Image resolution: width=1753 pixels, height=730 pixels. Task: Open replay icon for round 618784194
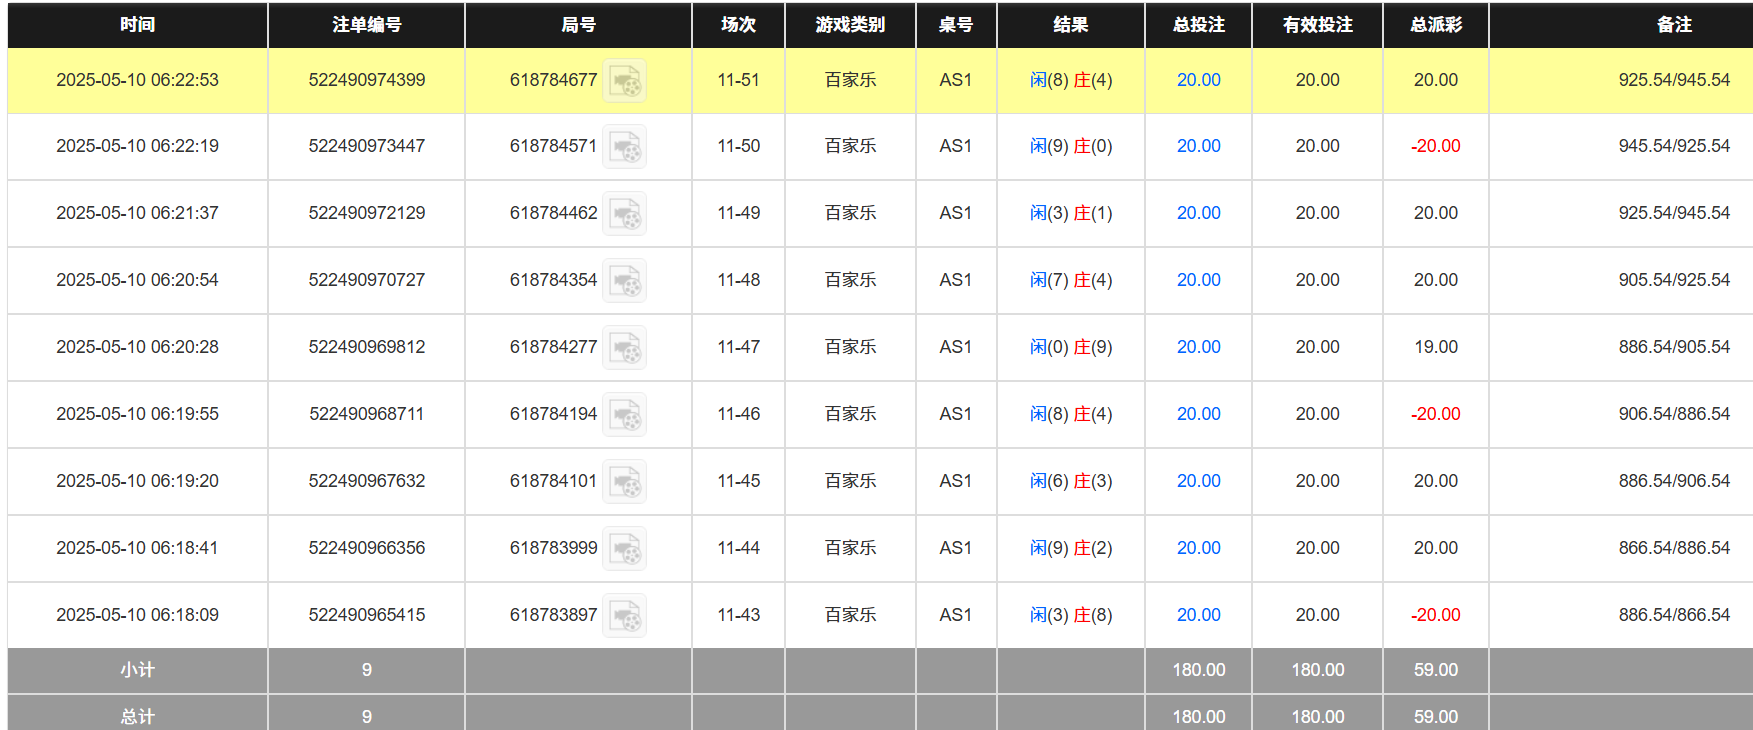pyautogui.click(x=625, y=415)
